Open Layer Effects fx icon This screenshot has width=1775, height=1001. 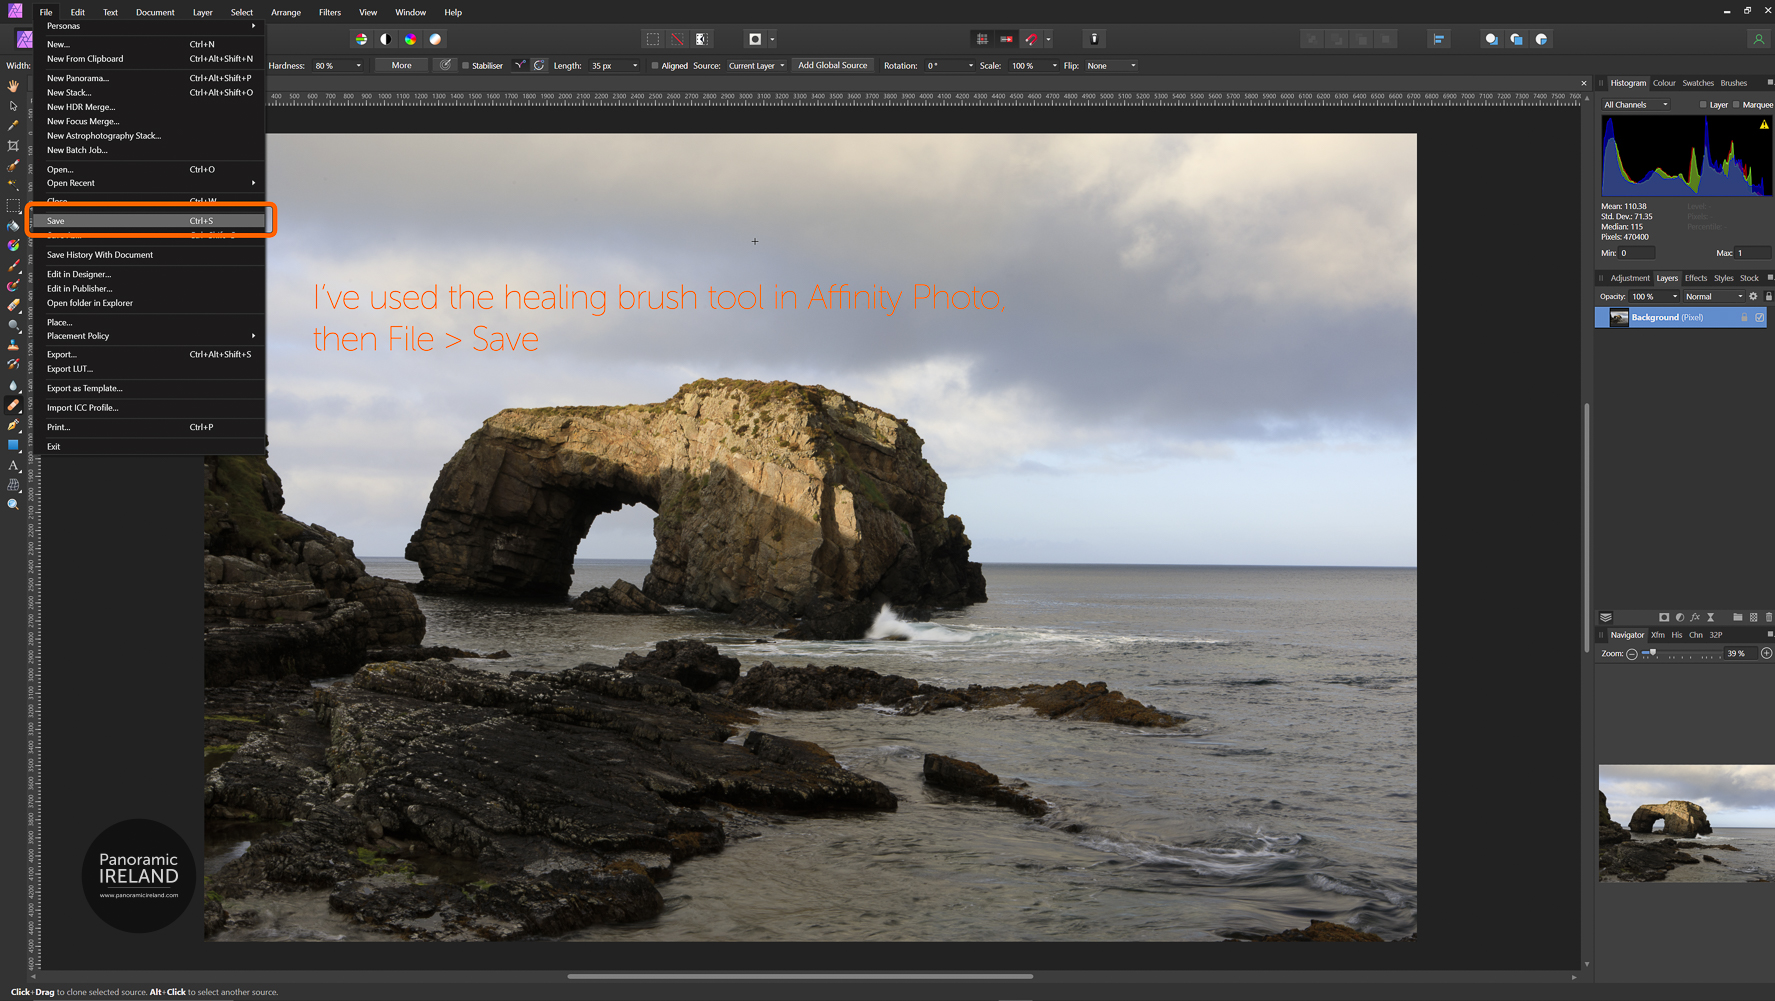coord(1695,617)
